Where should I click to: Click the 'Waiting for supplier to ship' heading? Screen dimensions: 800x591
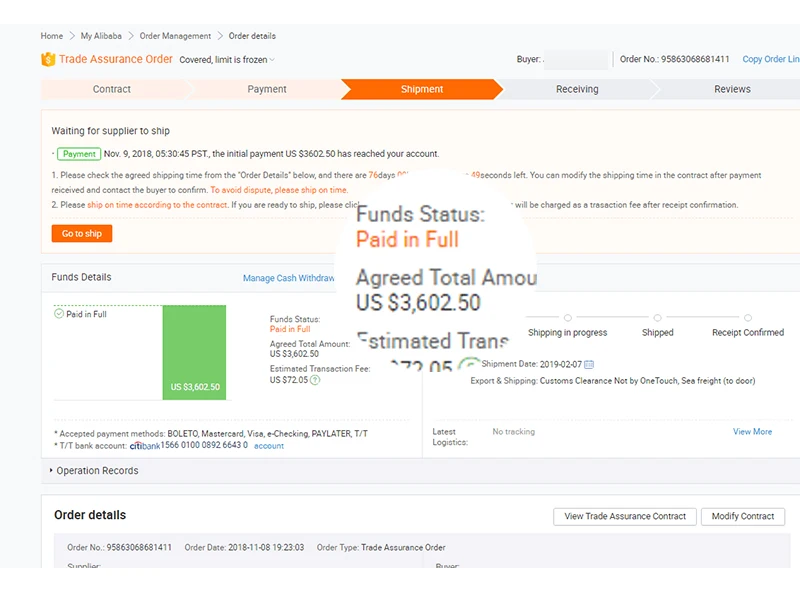(110, 131)
